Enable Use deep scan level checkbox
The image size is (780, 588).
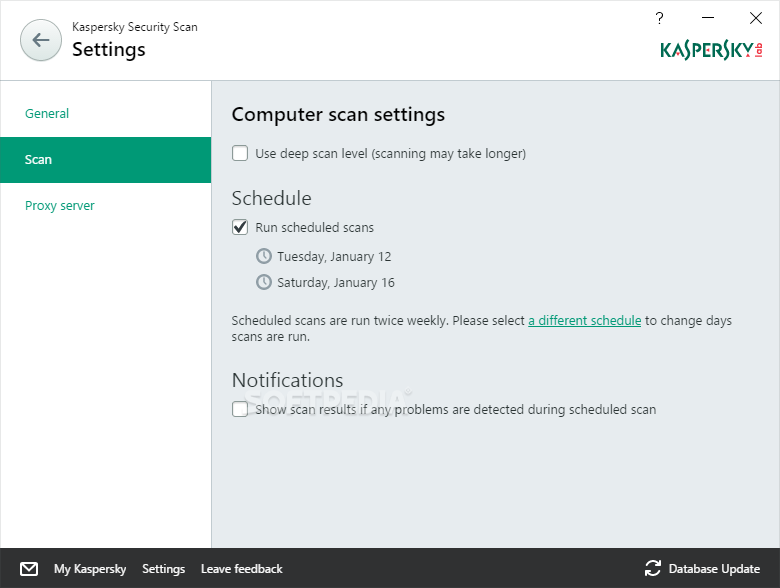point(240,153)
